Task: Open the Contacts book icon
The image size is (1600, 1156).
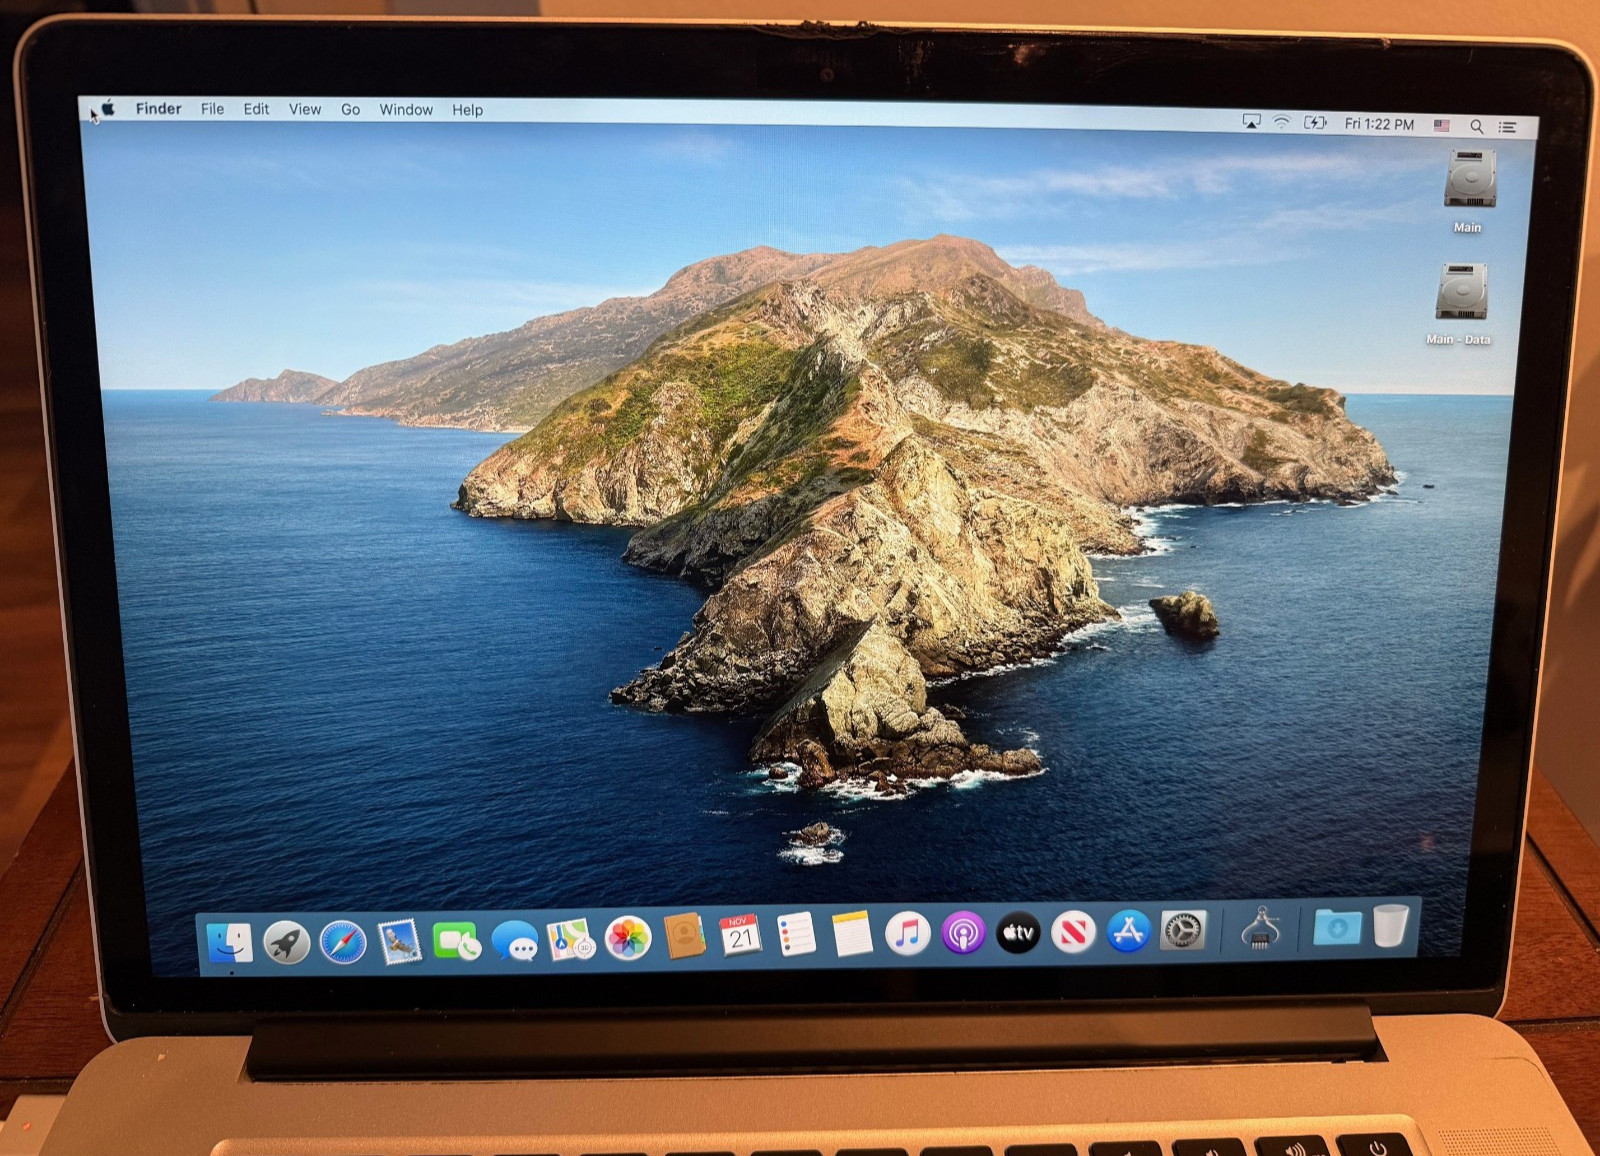Action: 684,936
